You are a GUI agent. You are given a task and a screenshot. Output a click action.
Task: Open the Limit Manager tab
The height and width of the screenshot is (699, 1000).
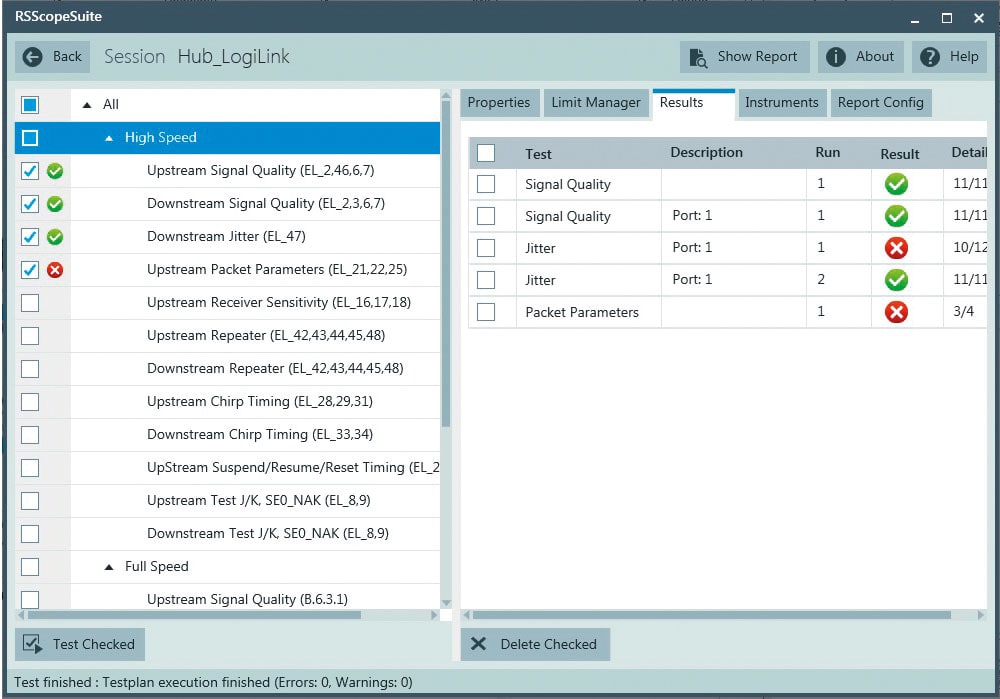pyautogui.click(x=596, y=103)
